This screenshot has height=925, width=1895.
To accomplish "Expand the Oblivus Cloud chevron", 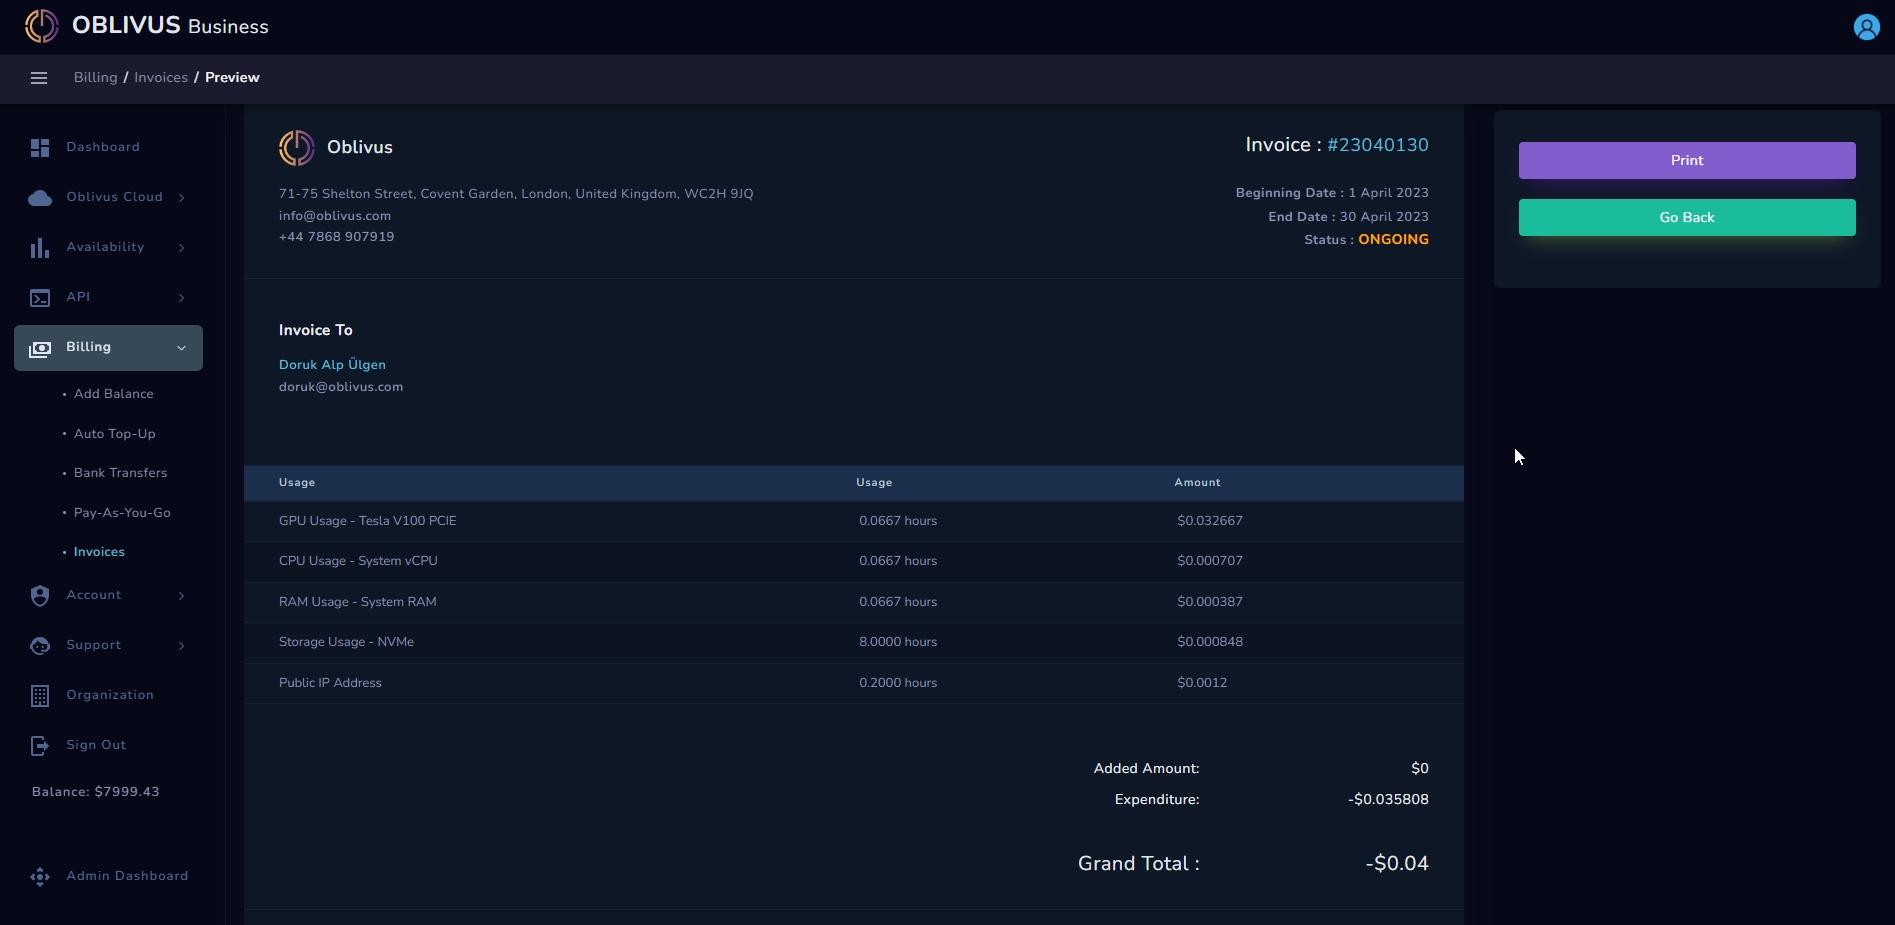I will click(x=182, y=198).
